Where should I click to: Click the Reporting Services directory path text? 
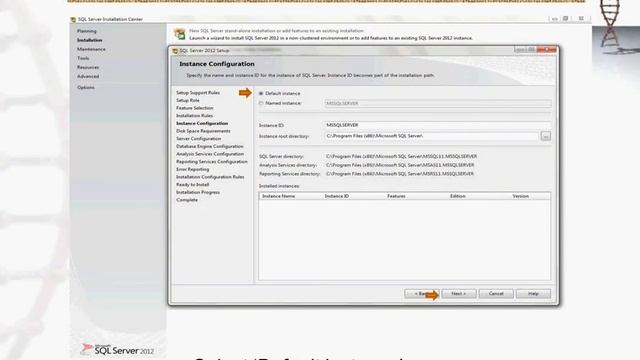(400, 173)
